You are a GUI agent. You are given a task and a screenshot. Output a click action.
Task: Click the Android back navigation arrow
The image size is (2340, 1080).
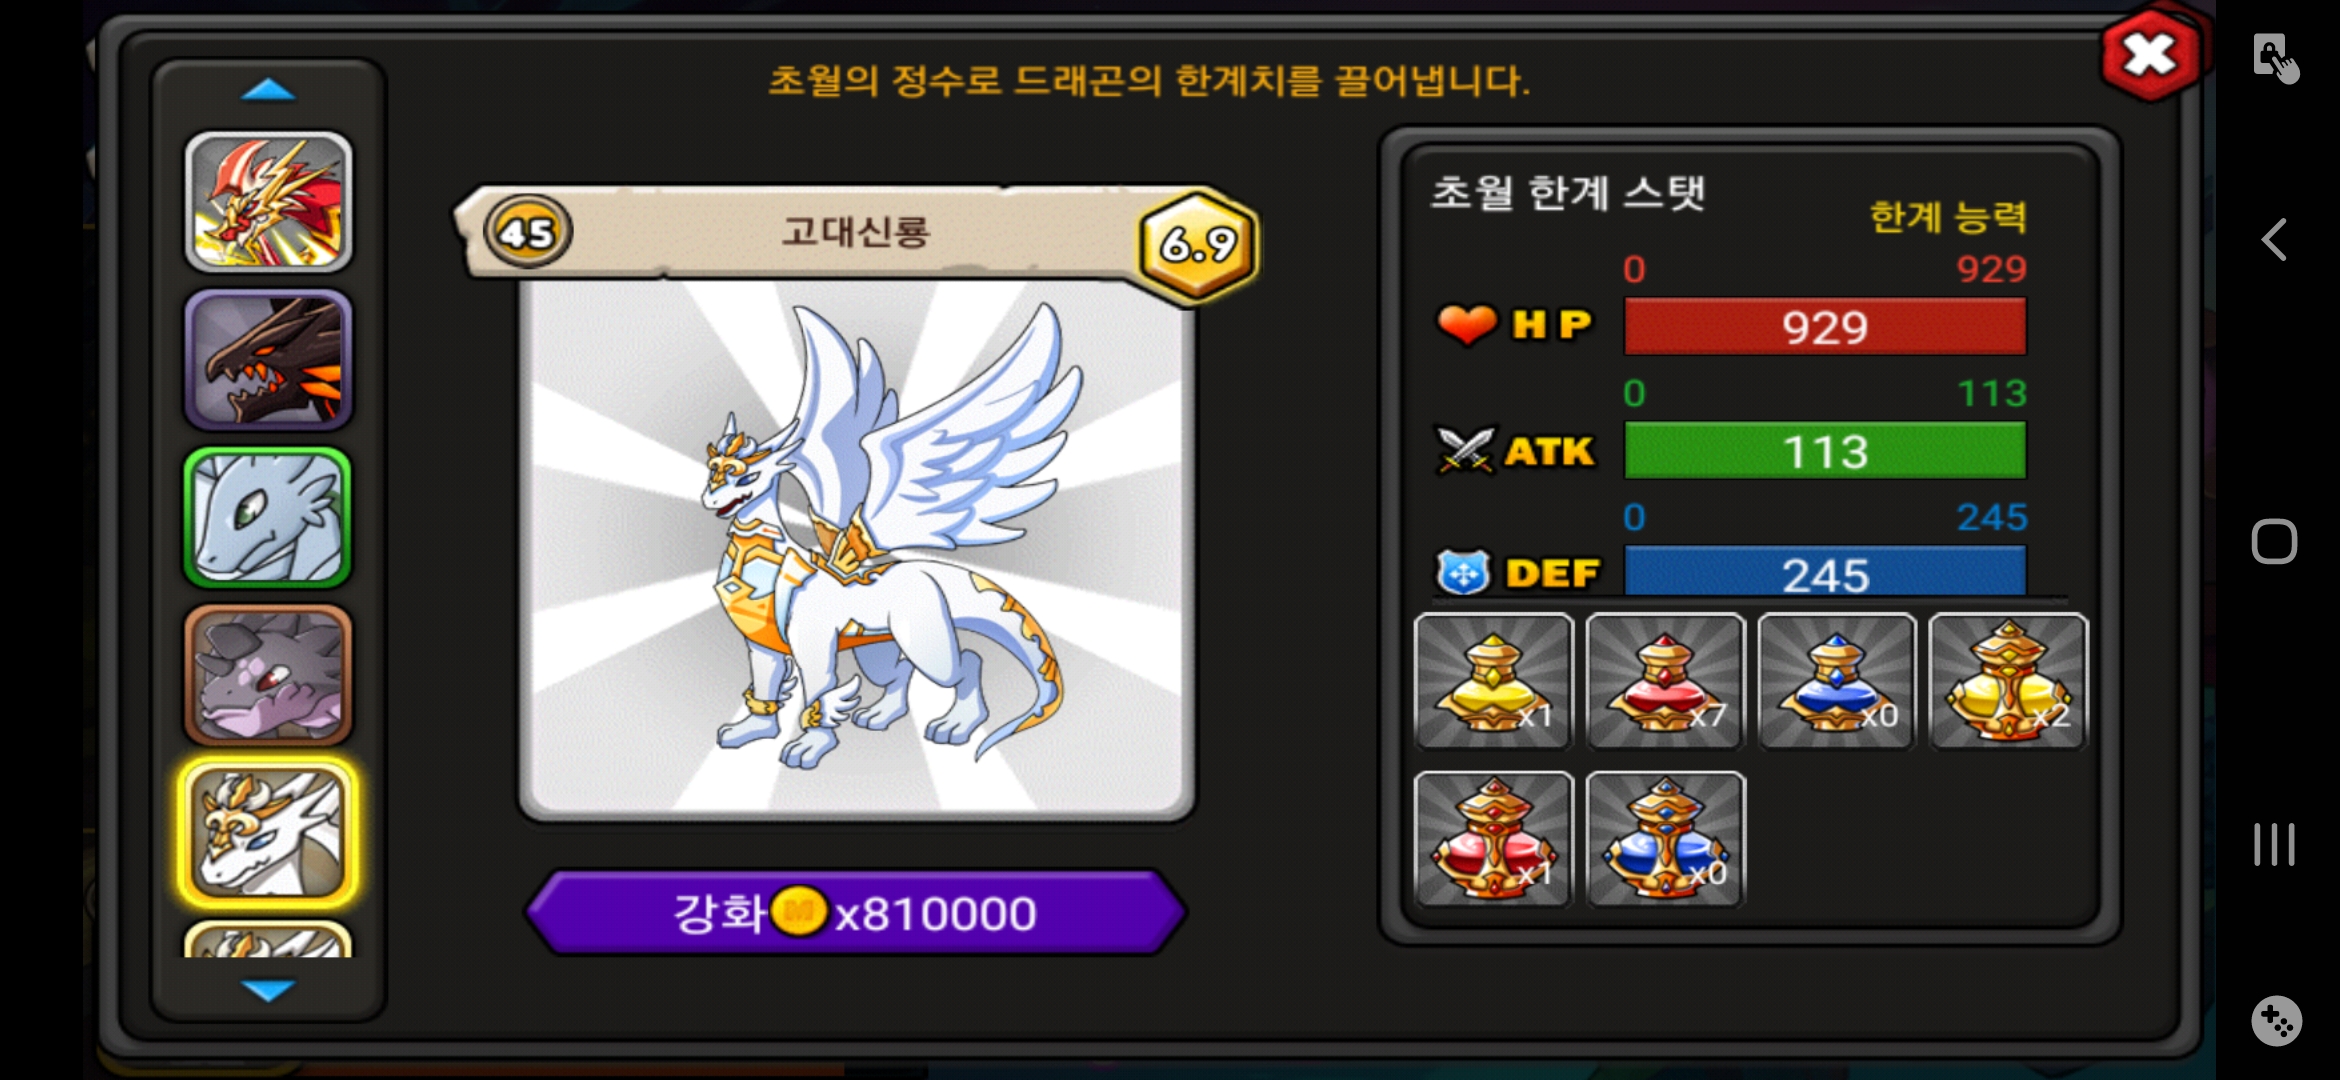click(x=2274, y=240)
